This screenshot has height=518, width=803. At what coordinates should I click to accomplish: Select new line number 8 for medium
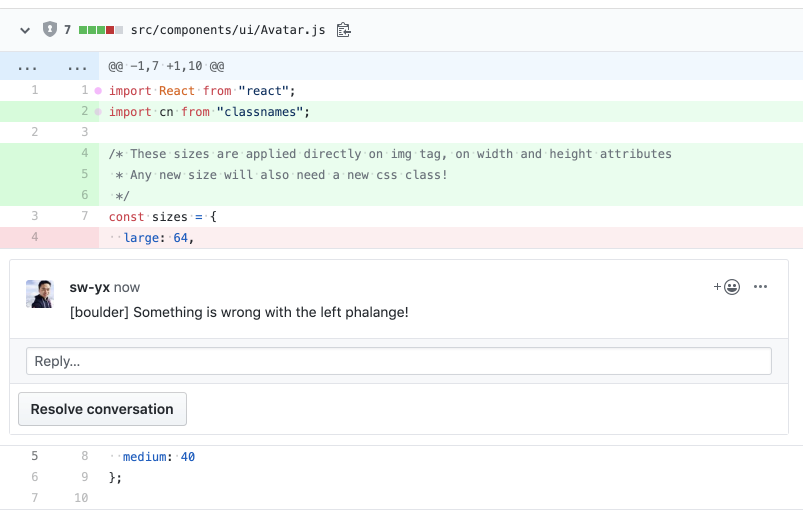(x=85, y=456)
